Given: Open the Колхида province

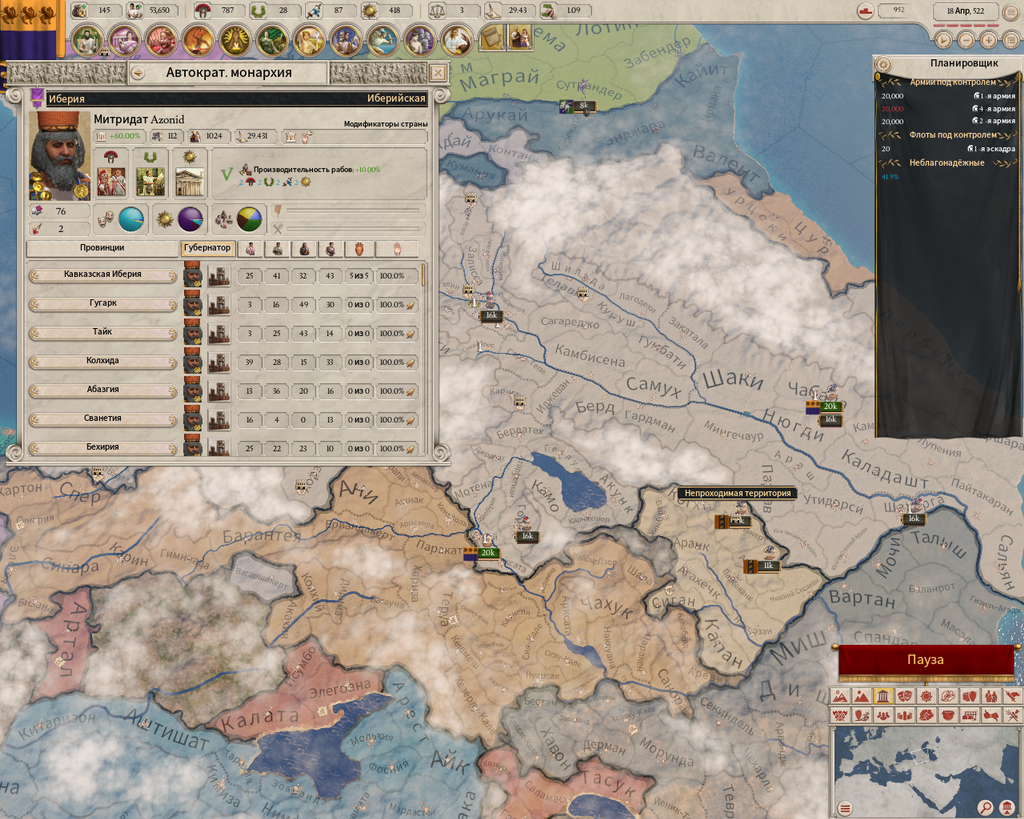Looking at the screenshot, I should pyautogui.click(x=103, y=361).
